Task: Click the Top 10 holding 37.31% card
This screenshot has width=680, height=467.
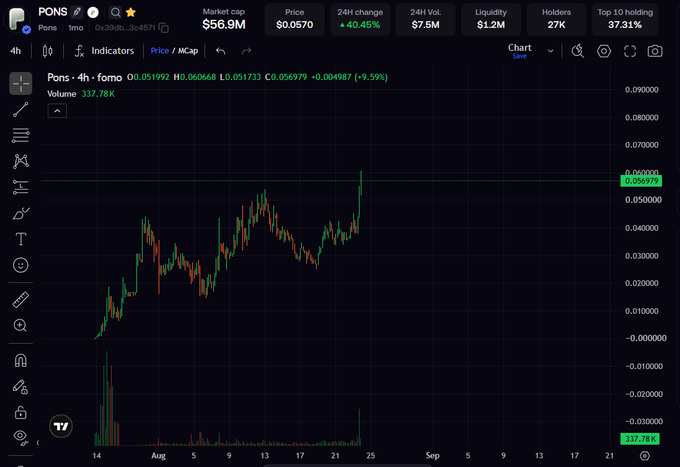Action: 625,19
